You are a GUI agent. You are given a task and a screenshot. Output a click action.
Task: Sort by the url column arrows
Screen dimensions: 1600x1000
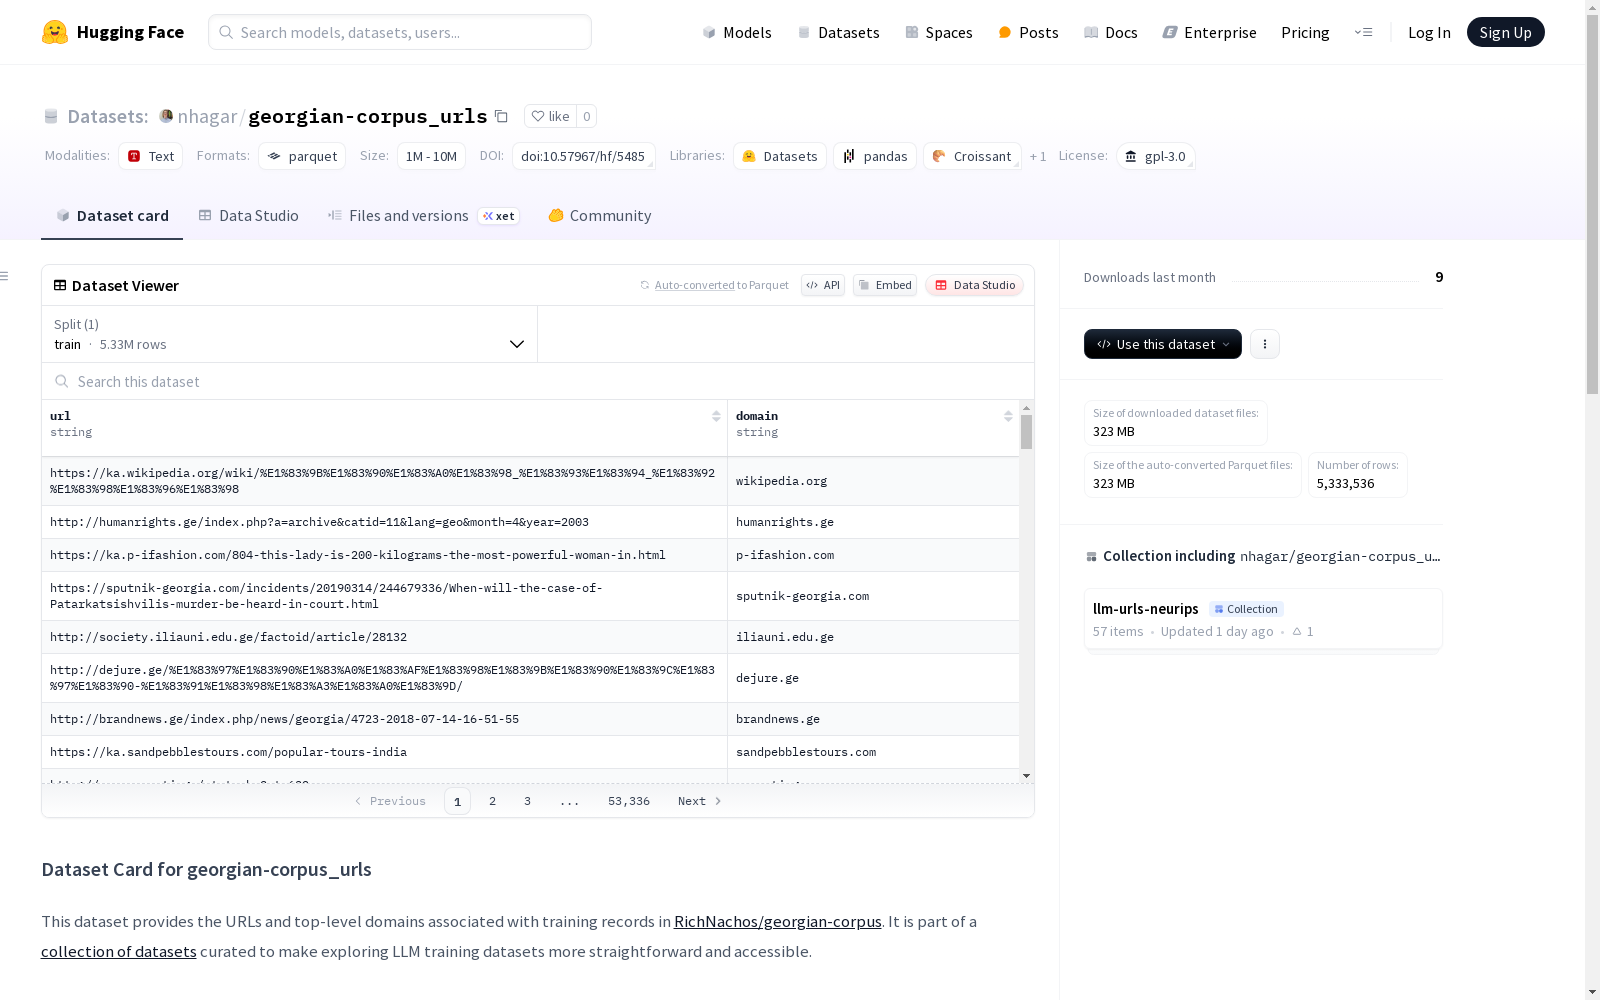716,416
